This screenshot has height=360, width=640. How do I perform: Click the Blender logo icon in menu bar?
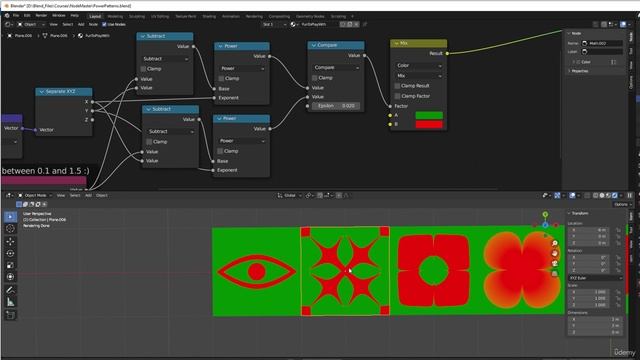pyautogui.click(x=7, y=16)
